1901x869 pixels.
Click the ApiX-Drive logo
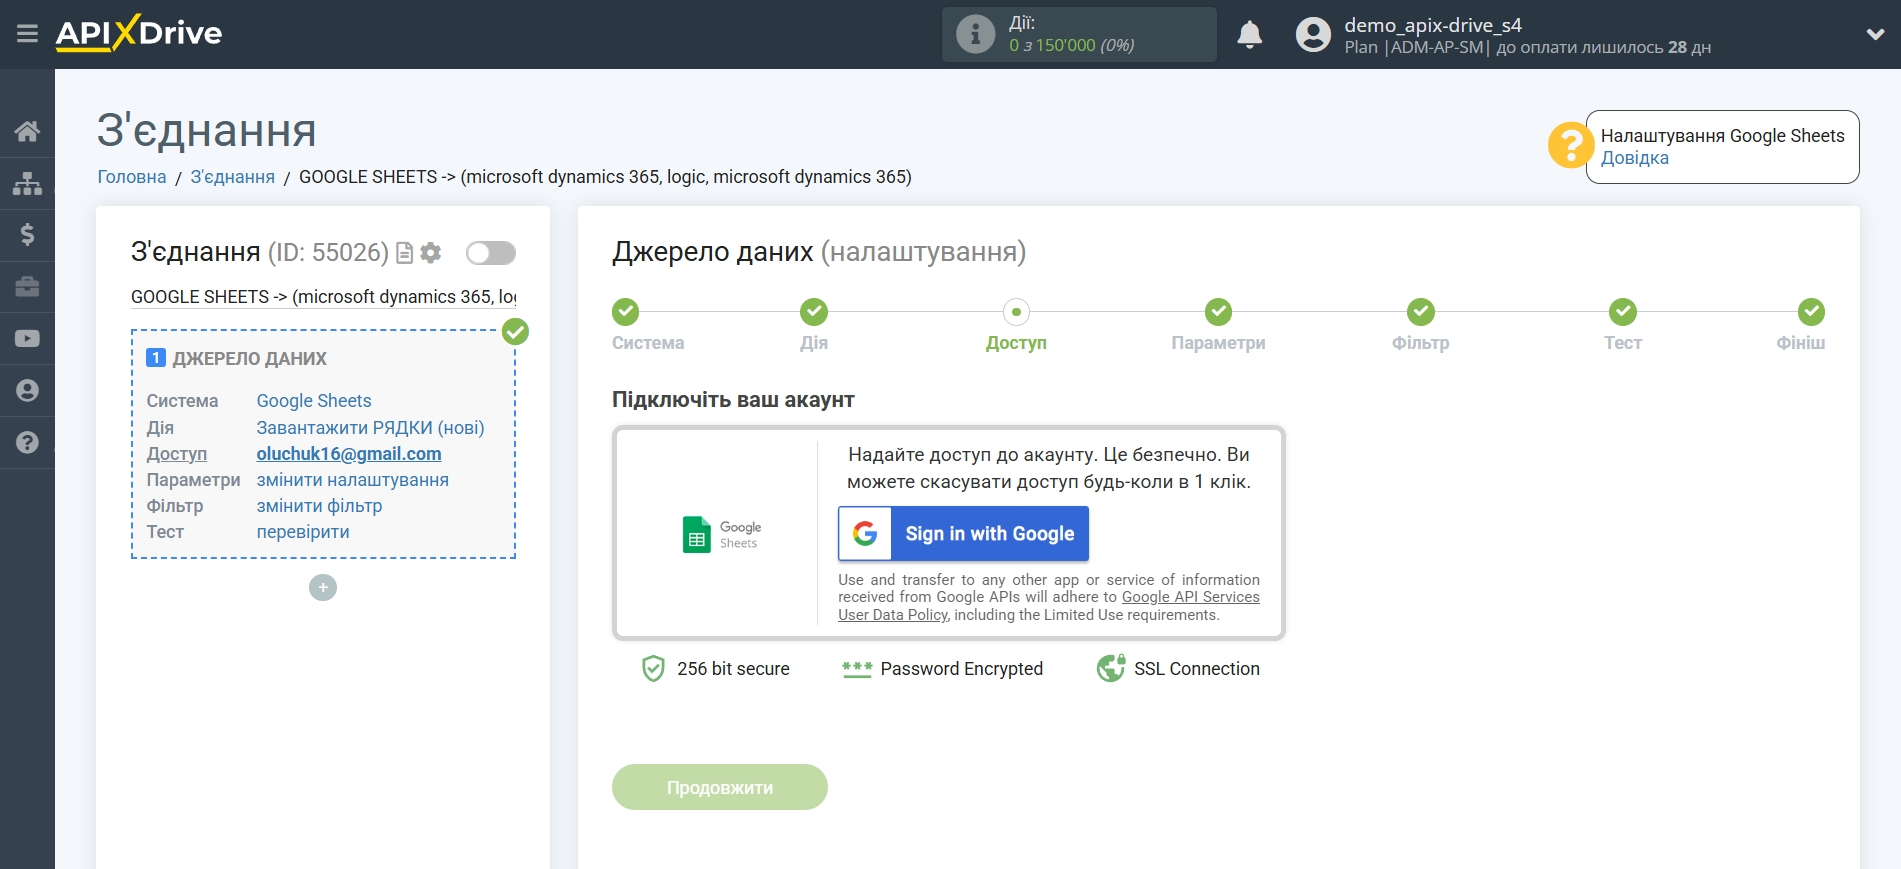pos(139,33)
